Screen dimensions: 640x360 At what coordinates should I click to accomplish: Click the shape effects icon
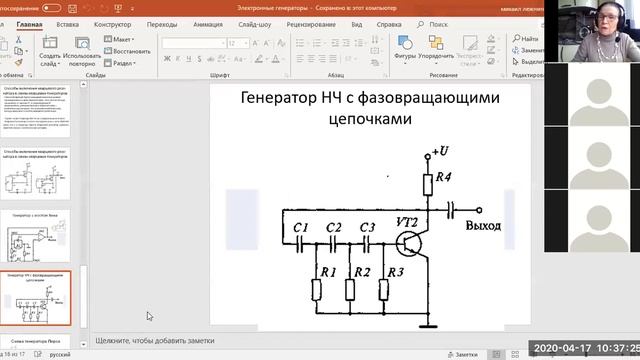point(491,62)
